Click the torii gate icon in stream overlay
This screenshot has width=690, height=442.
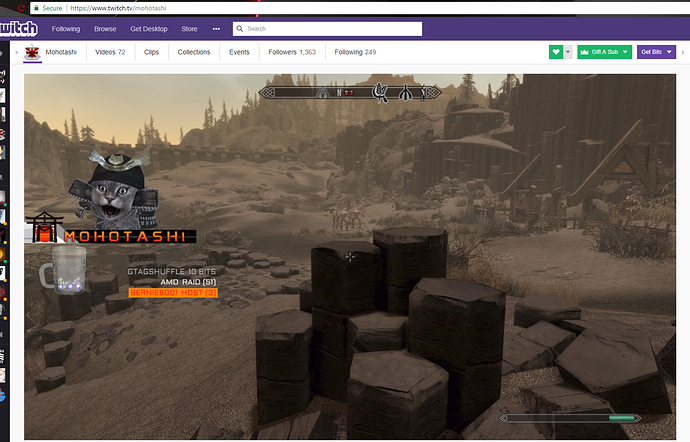(x=44, y=227)
